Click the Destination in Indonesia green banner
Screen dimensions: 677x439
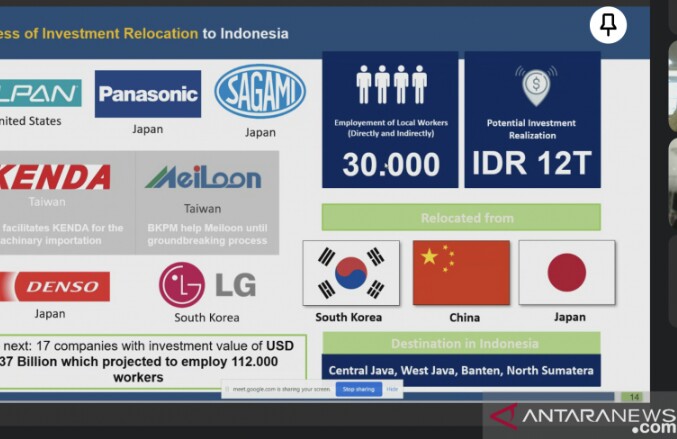point(461,343)
